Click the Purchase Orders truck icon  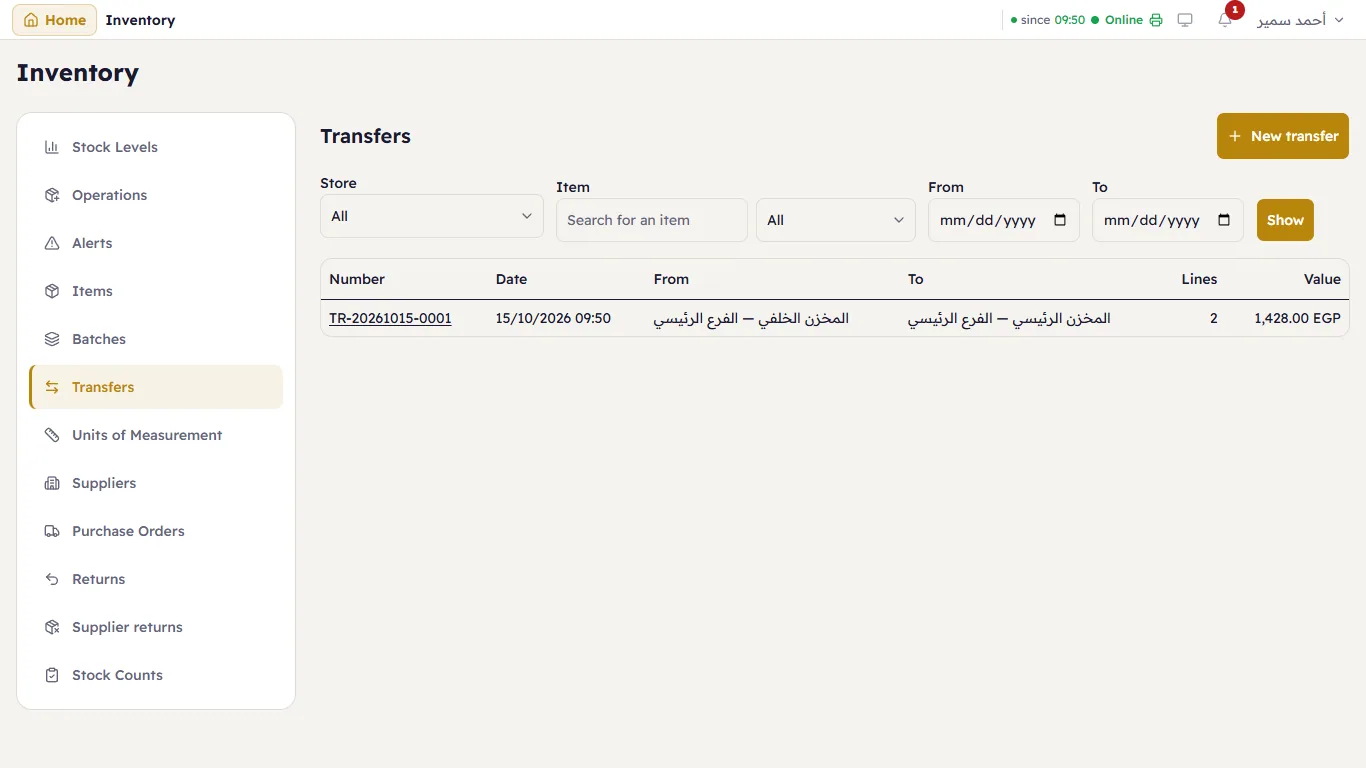(52, 531)
